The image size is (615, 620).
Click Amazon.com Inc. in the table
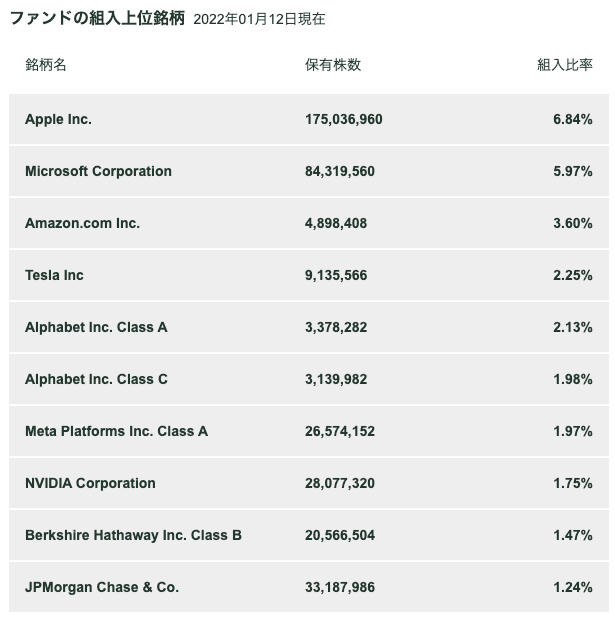coord(82,223)
